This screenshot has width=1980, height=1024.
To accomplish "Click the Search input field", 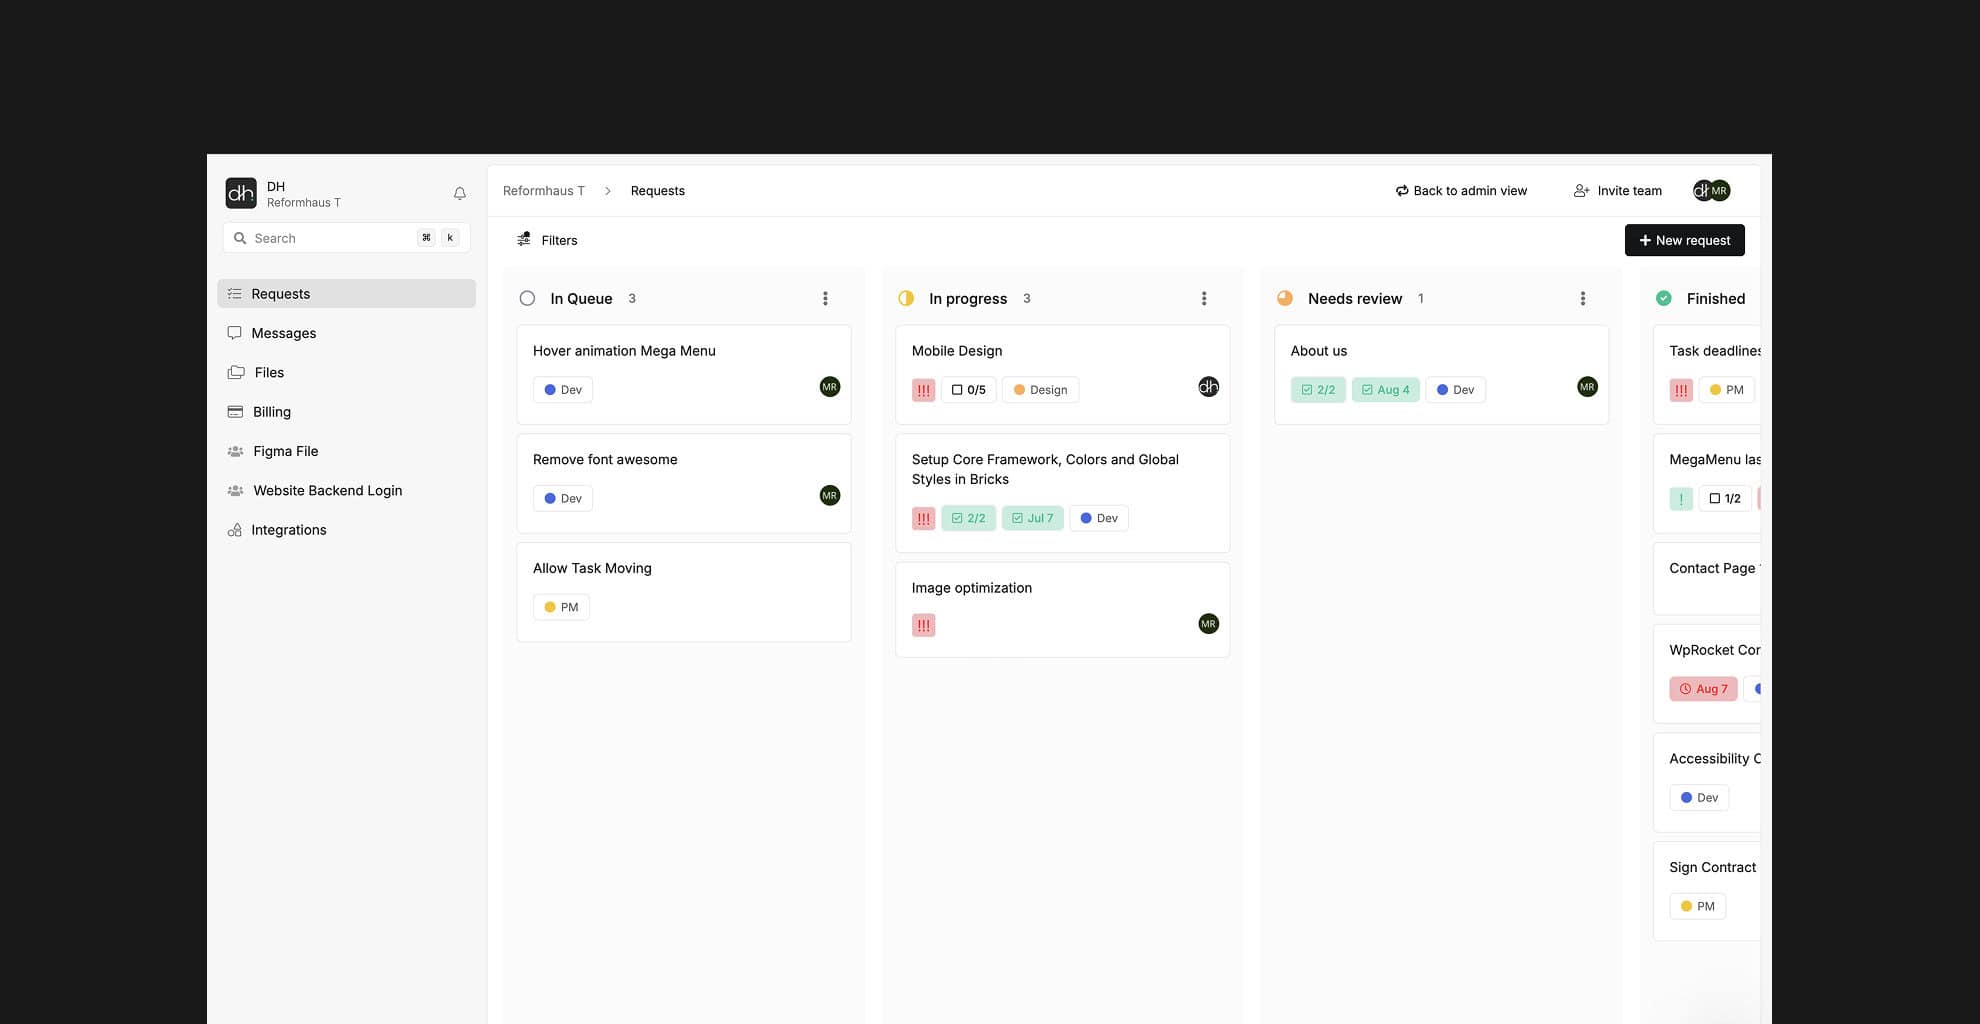I will tap(346, 238).
